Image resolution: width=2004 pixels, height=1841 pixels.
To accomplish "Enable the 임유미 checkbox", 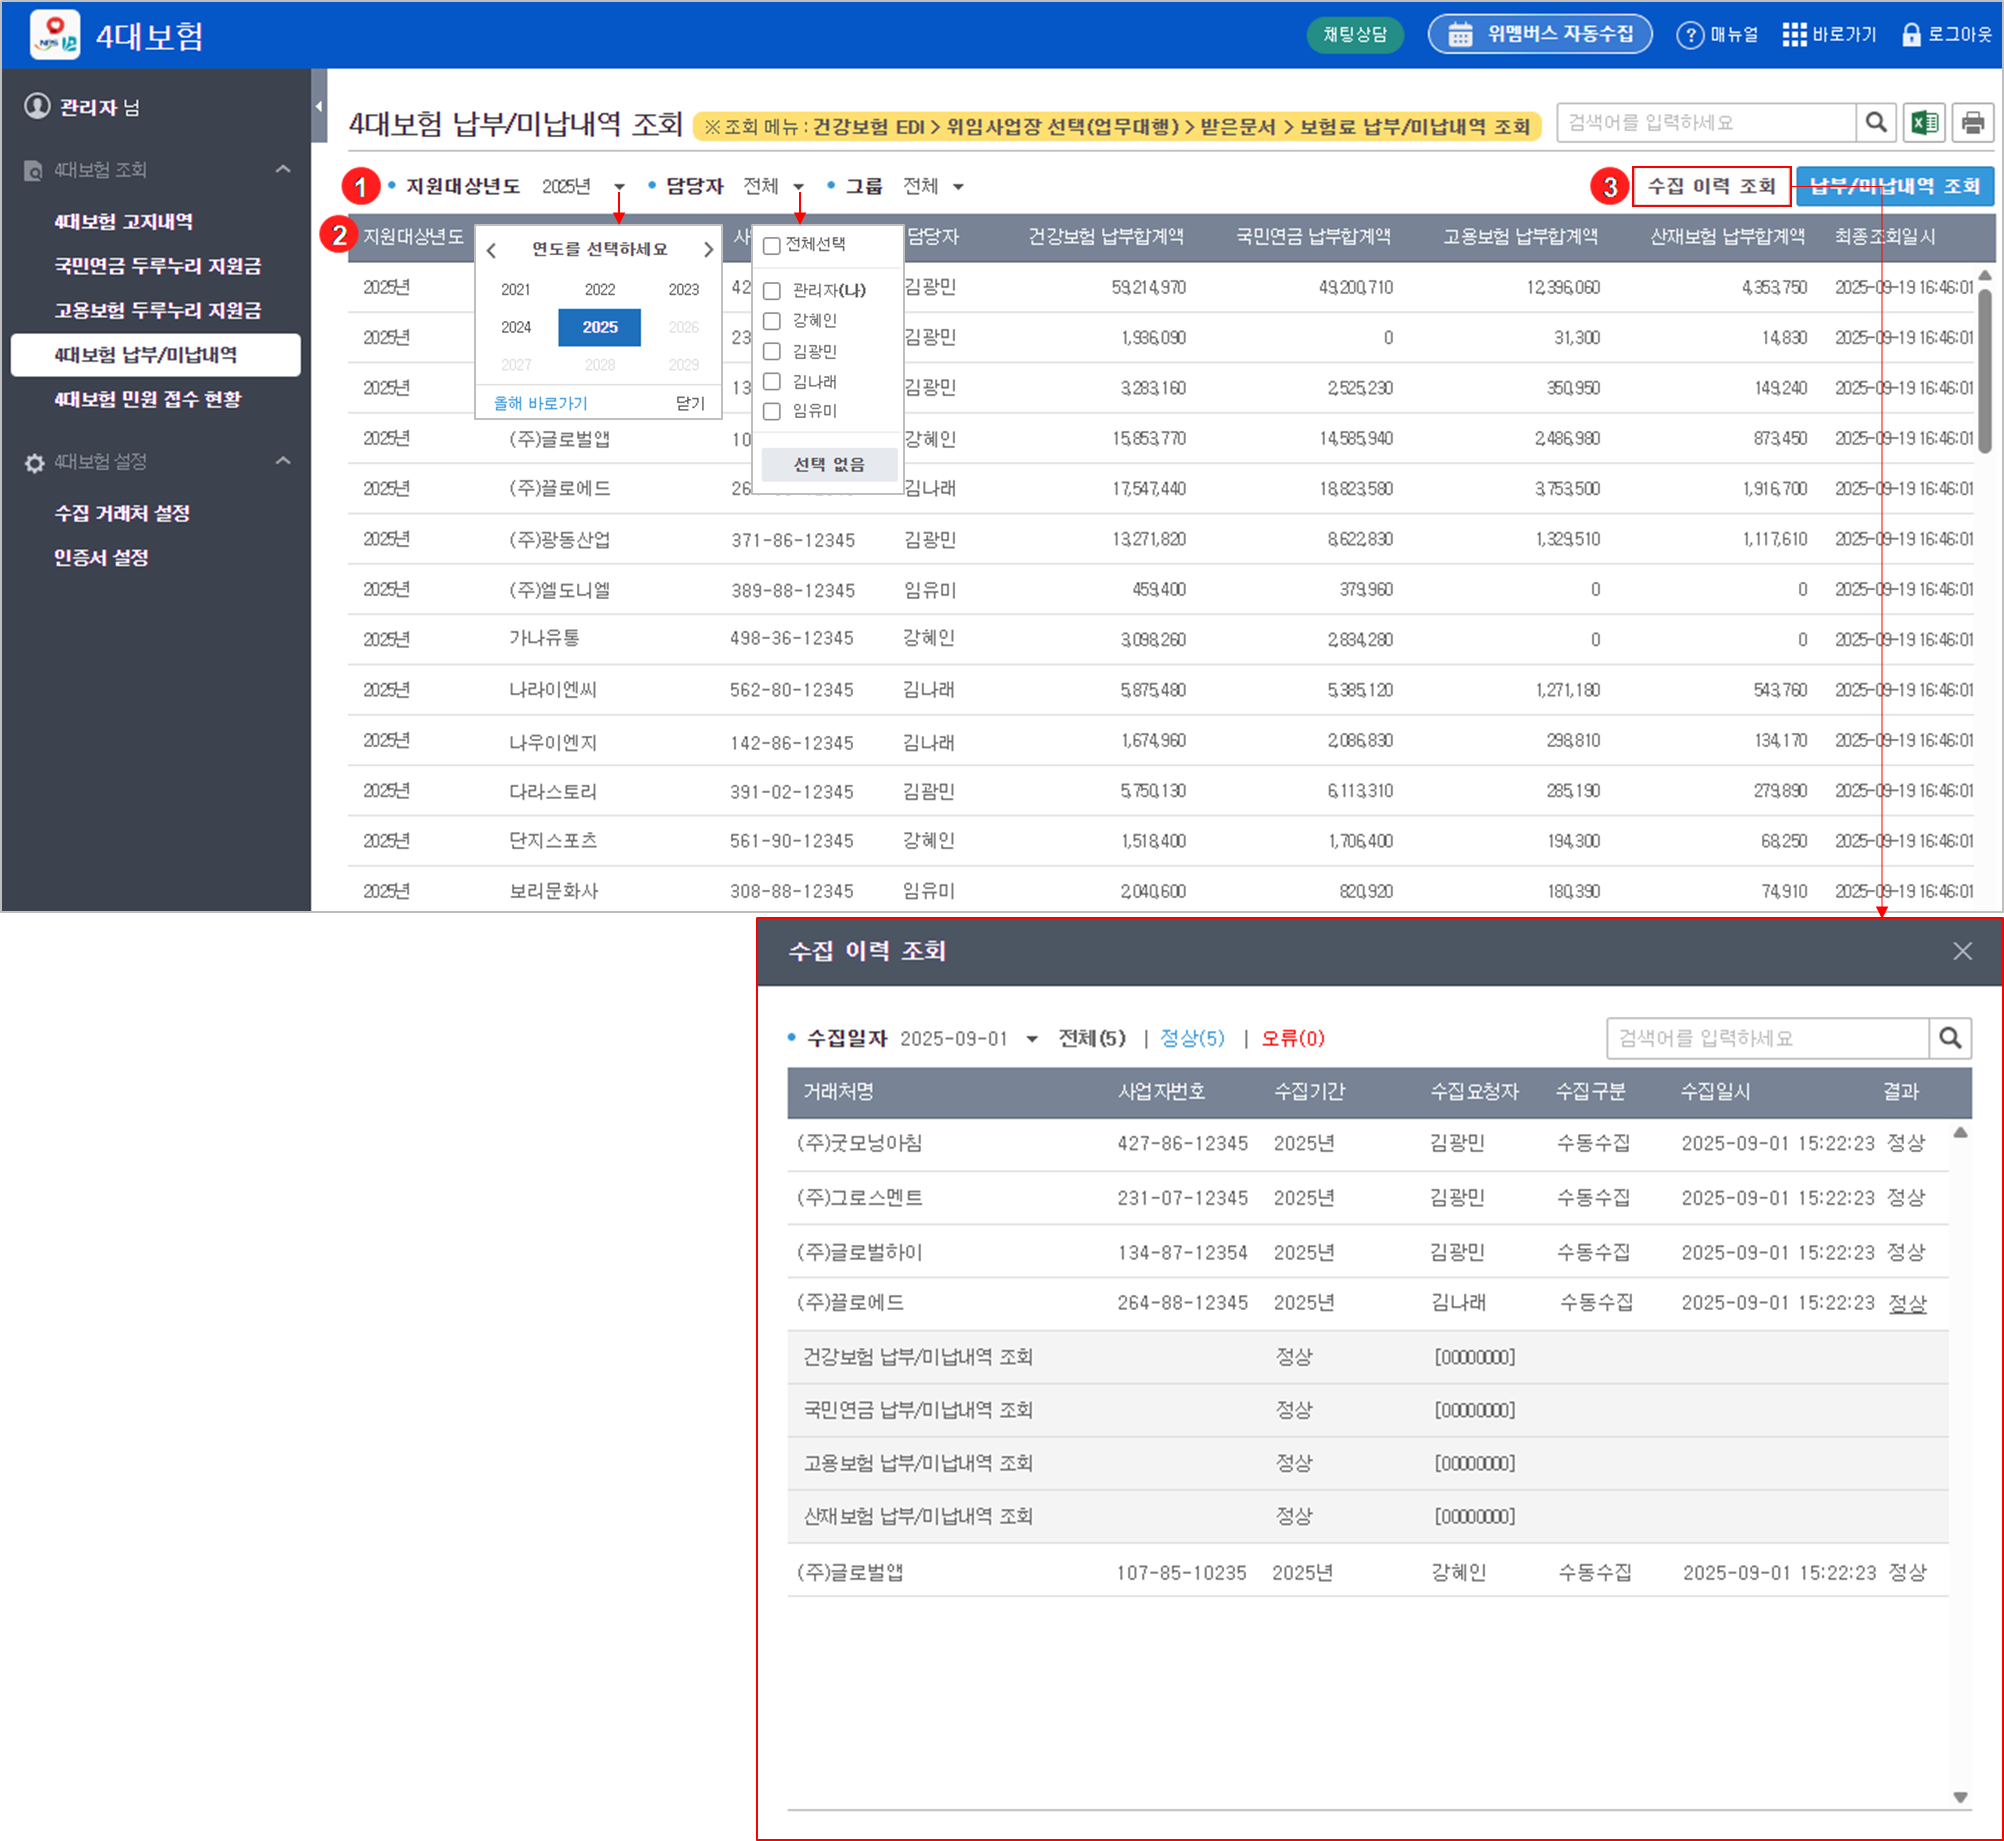I will 772,411.
